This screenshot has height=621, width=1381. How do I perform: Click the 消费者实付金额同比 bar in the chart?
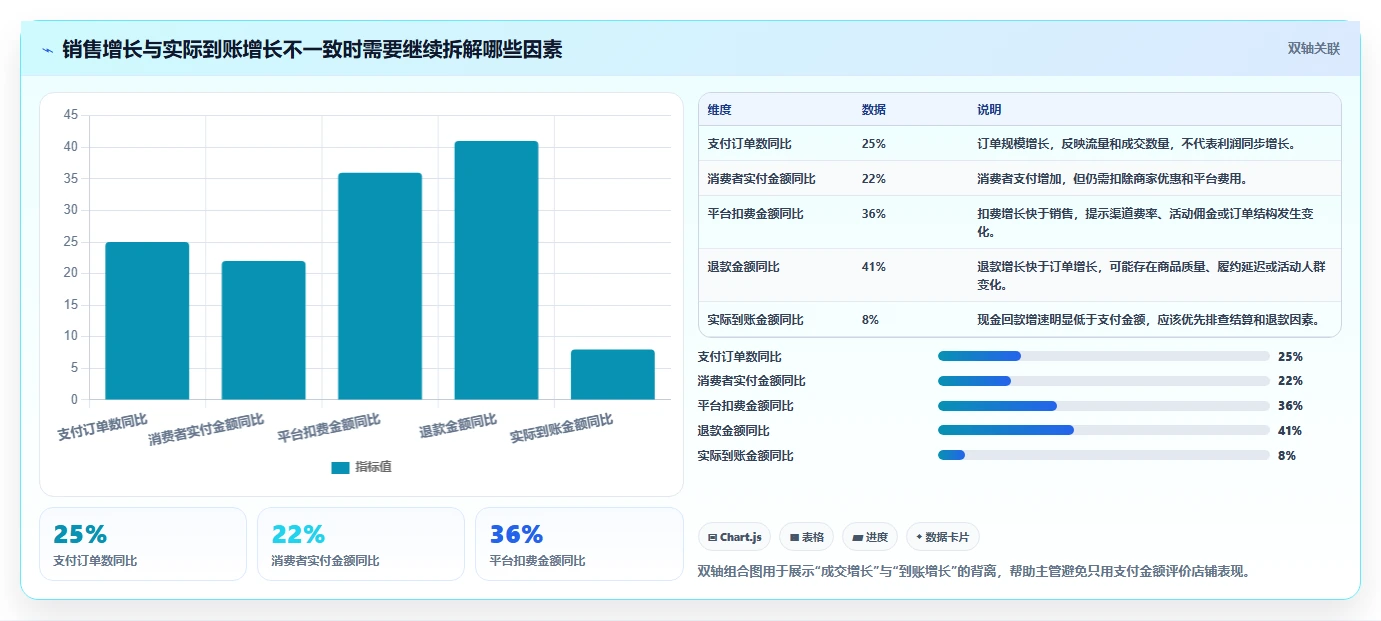point(263,330)
